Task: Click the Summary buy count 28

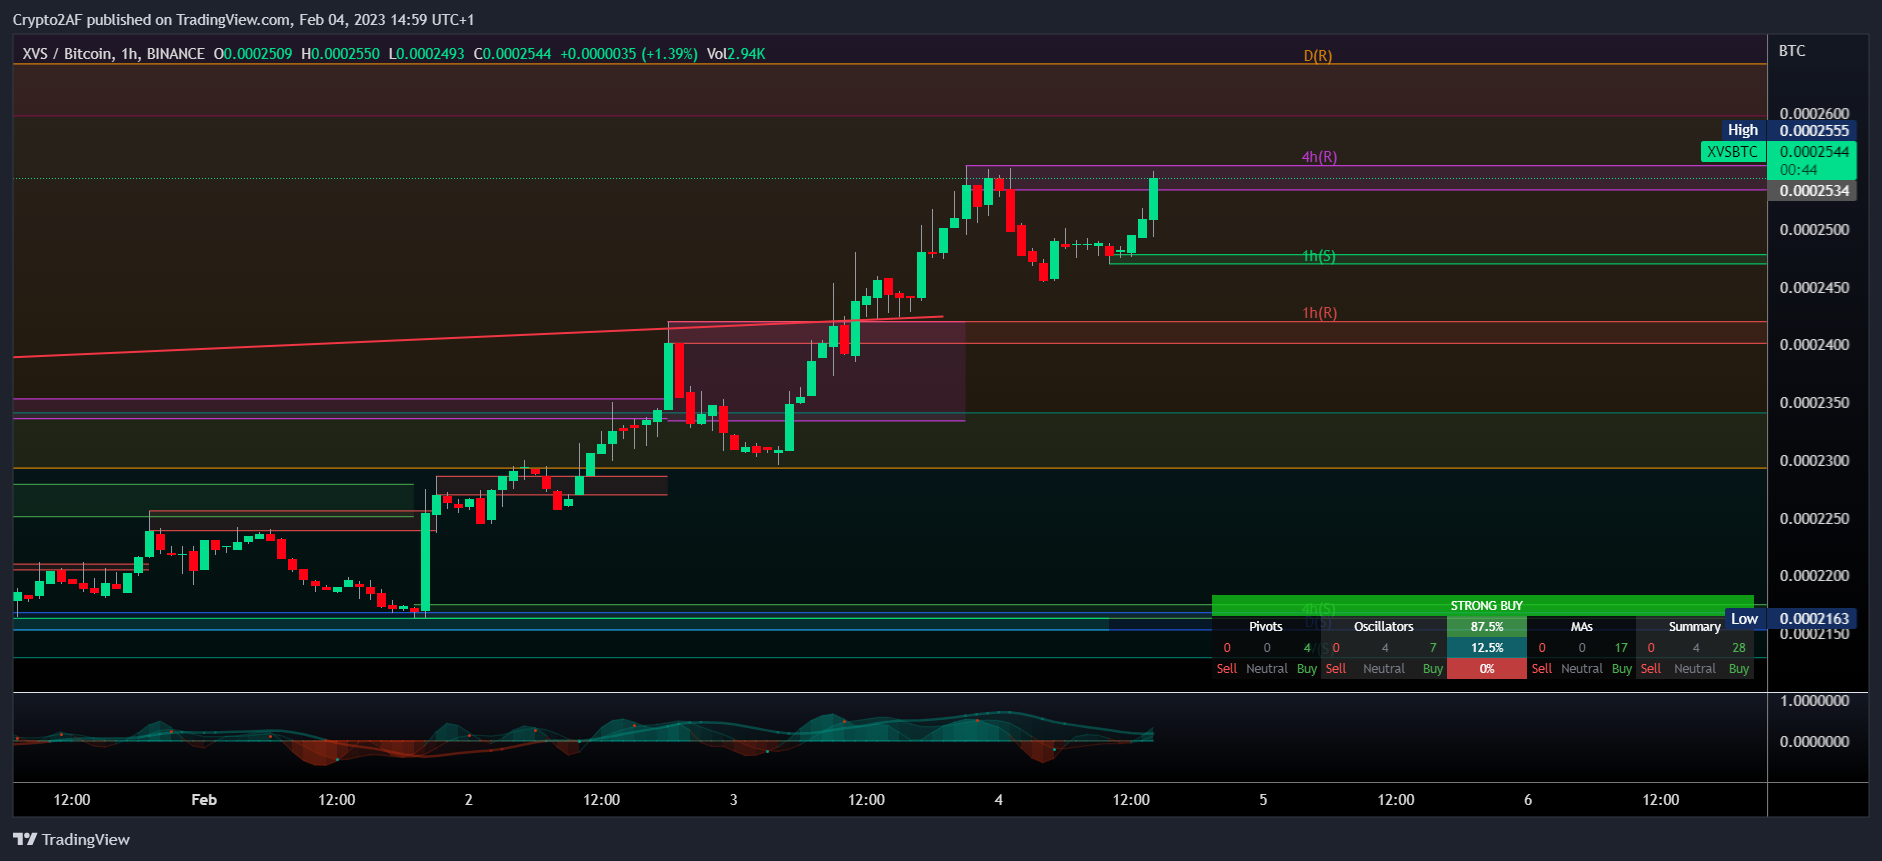Action: (1739, 648)
